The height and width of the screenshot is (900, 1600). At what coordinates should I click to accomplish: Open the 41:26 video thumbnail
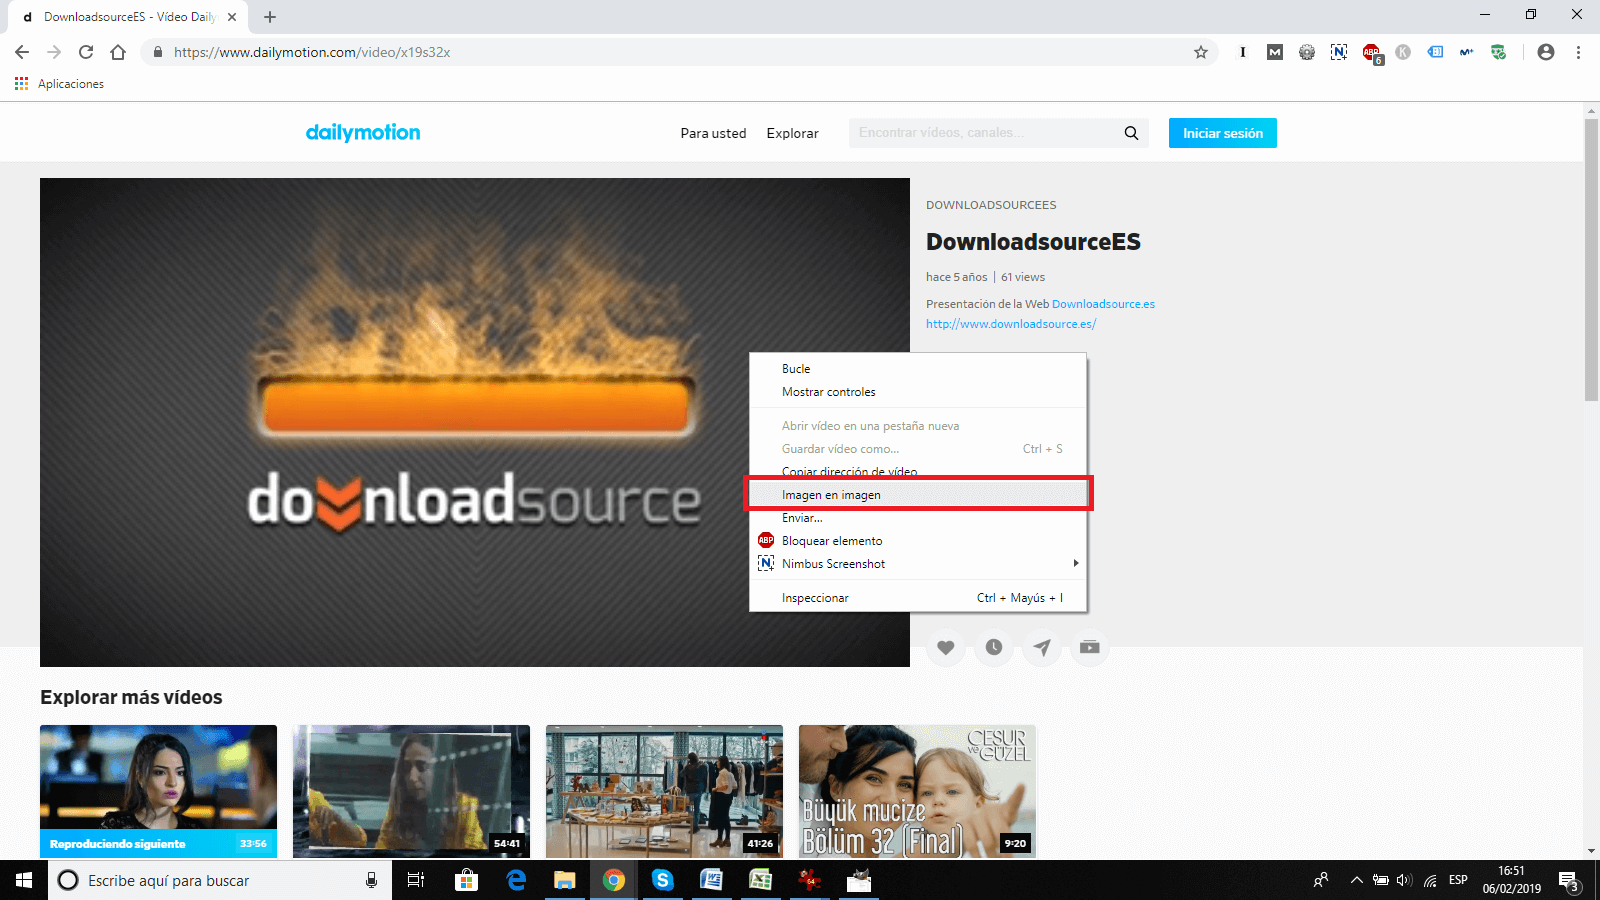tap(664, 791)
